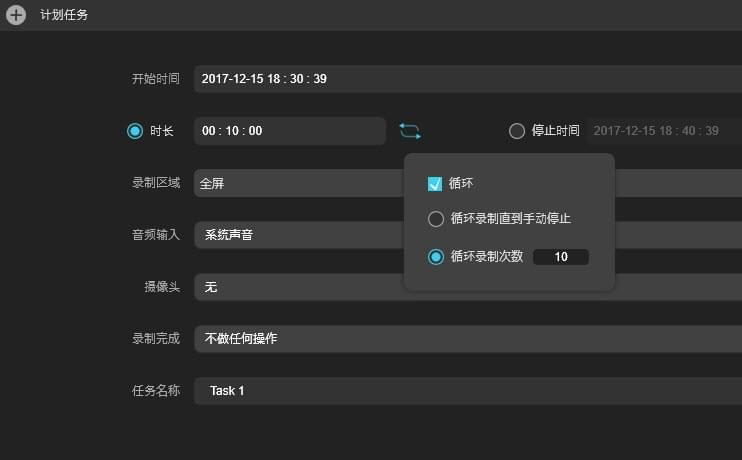Edit the duration field 00:10:00
The height and width of the screenshot is (460, 742).
tap(290, 131)
